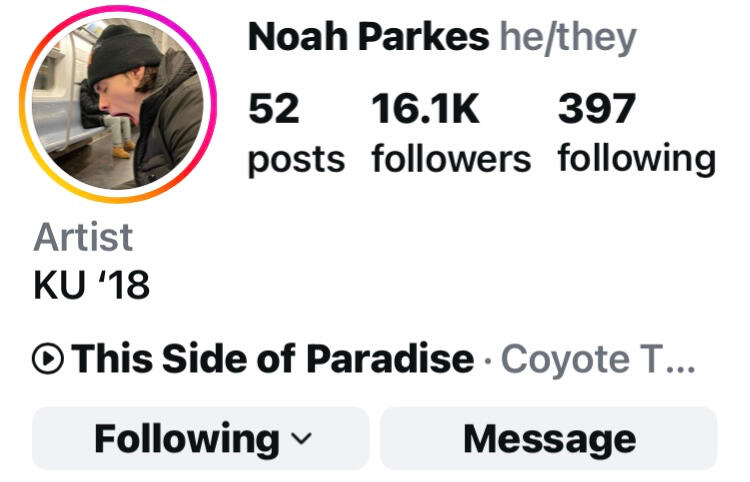The height and width of the screenshot is (482, 750).
Task: Click the Noah Parkes display name
Action: (368, 37)
